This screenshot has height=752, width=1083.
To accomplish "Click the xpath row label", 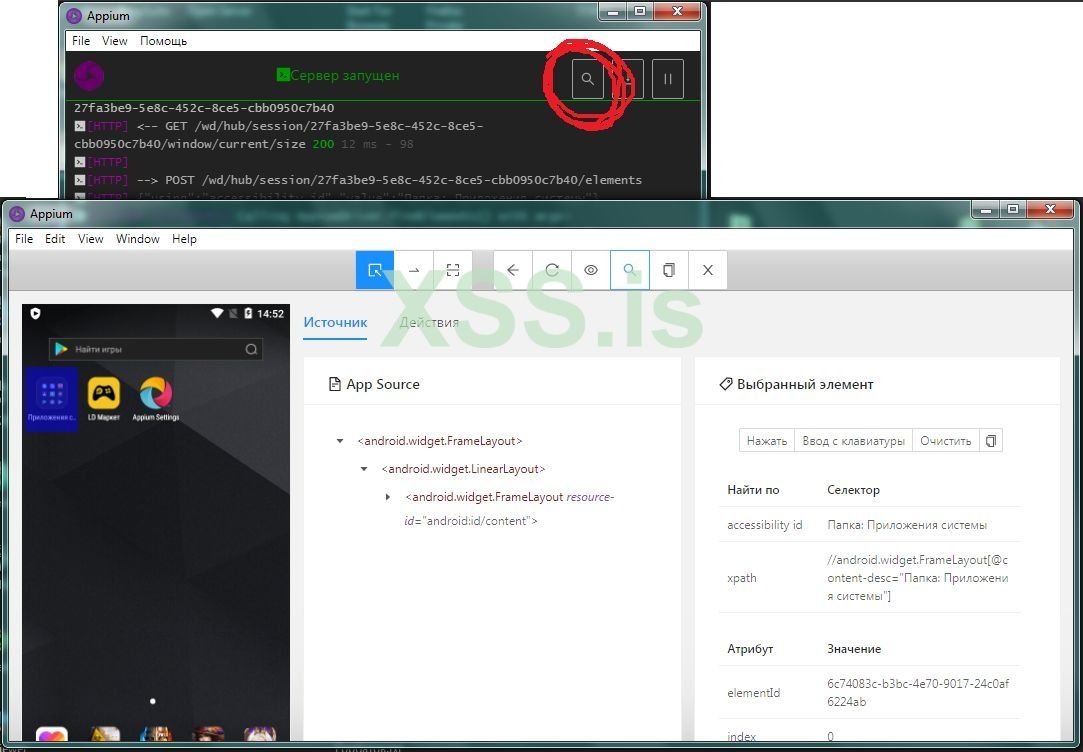I will coord(742,578).
